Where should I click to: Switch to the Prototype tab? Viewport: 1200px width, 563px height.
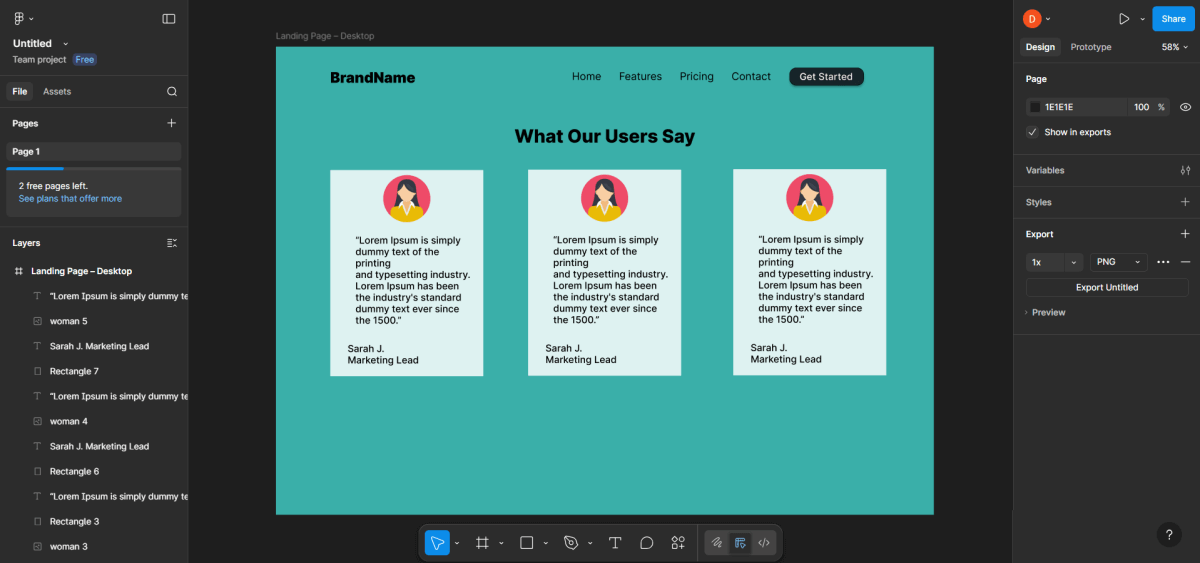[1090, 47]
